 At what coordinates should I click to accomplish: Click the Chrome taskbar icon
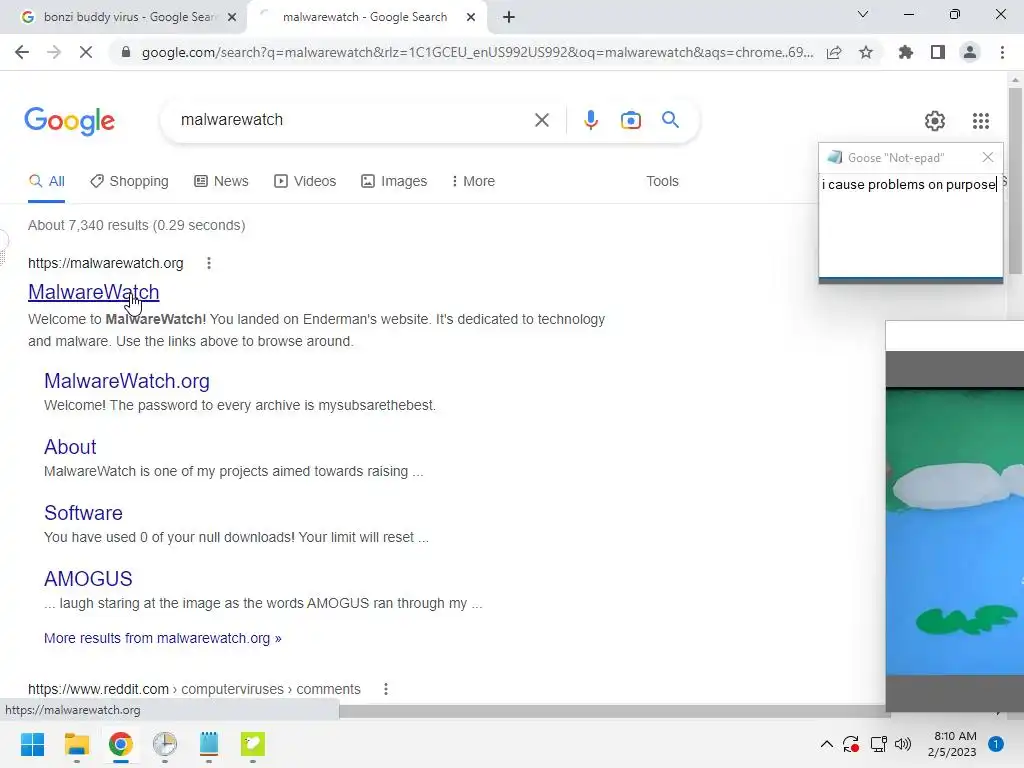(x=121, y=744)
